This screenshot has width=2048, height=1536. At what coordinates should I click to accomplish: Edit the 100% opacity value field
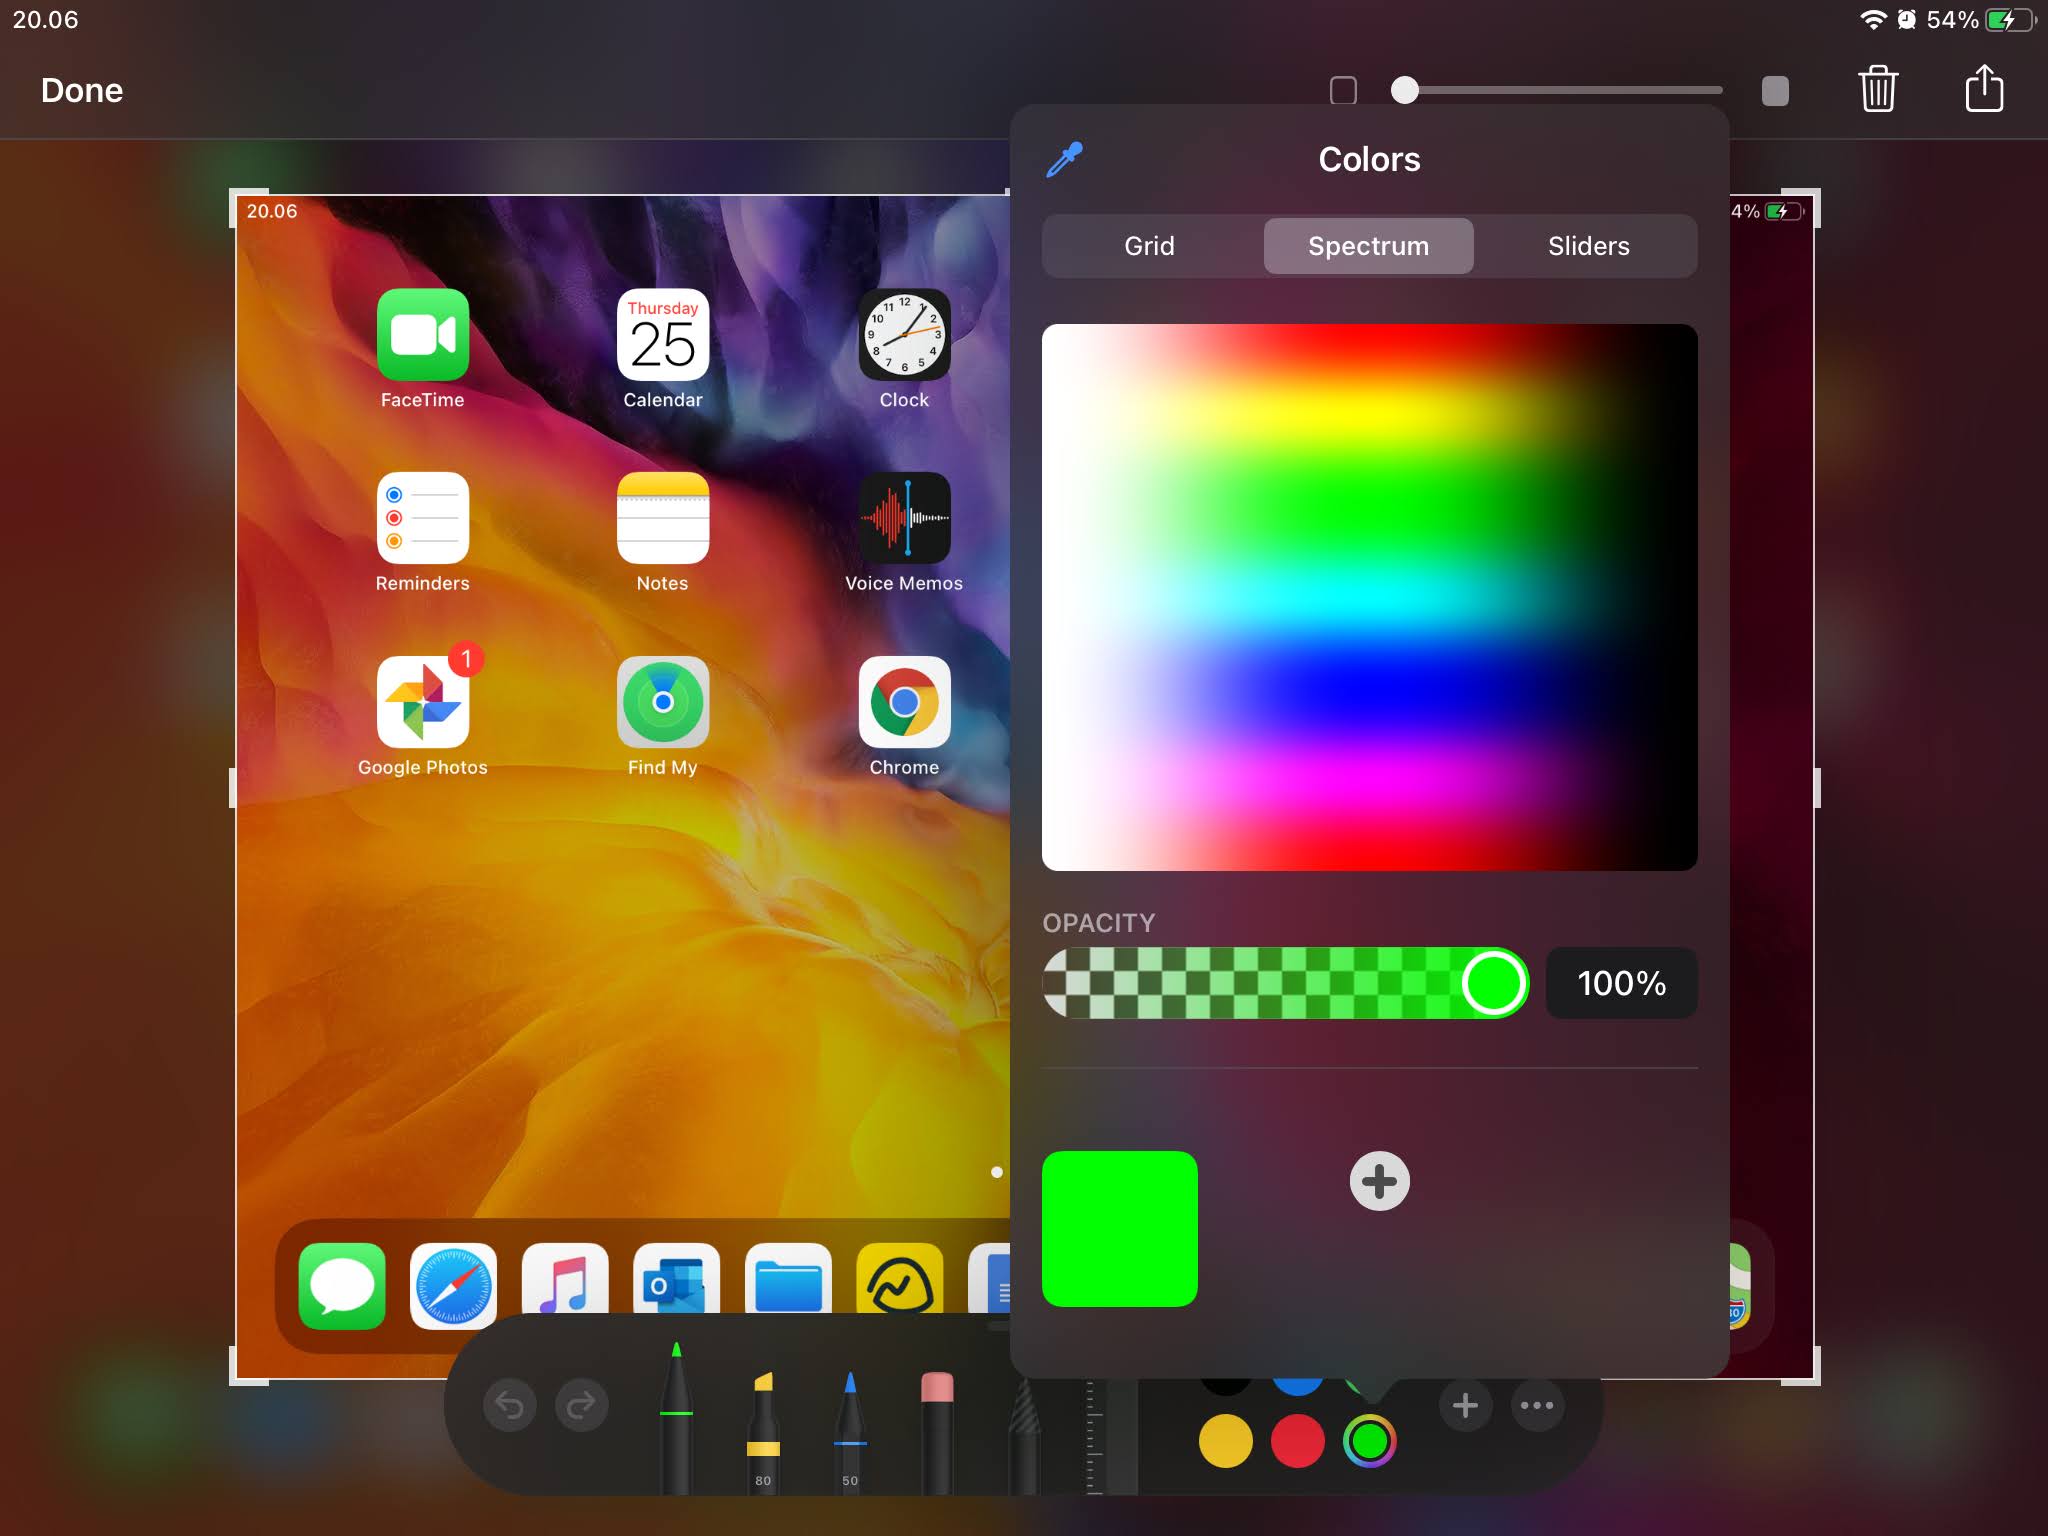click(1621, 983)
